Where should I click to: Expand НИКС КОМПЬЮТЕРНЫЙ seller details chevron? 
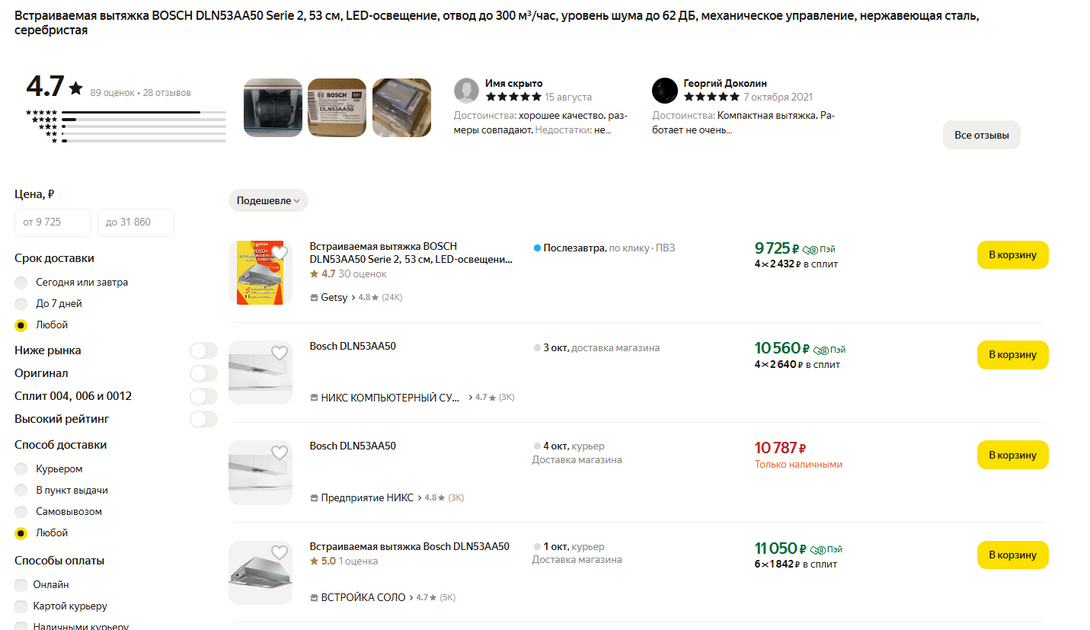click(x=471, y=398)
